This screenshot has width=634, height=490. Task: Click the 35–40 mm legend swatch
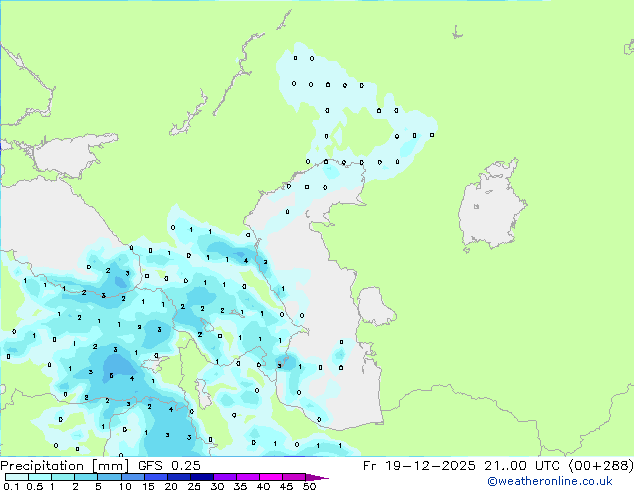pyautogui.click(x=247, y=477)
